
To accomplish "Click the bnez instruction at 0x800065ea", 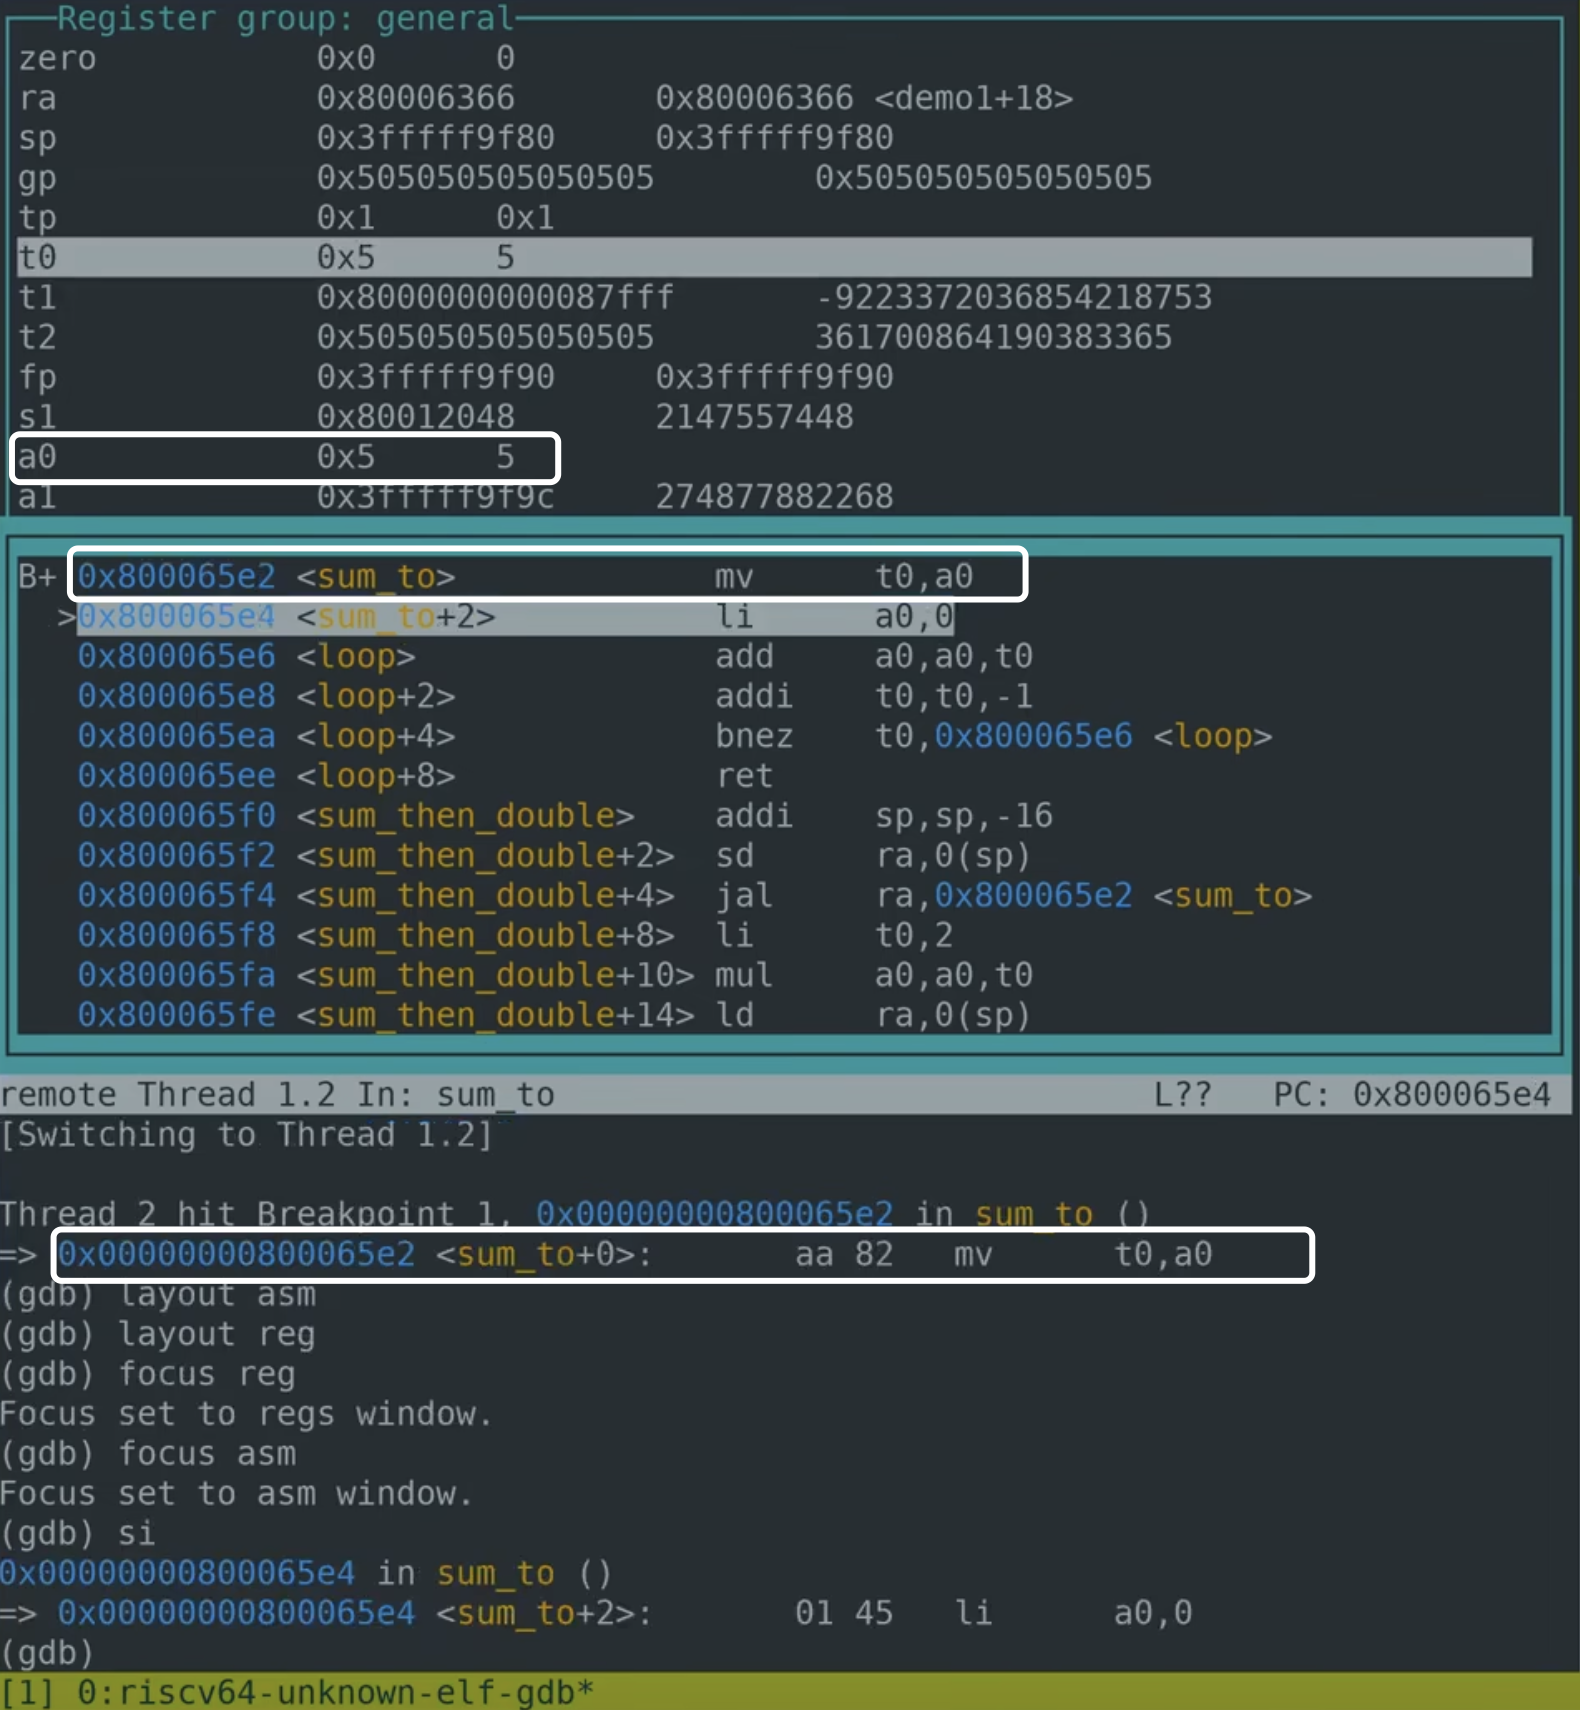I will pyautogui.click(x=675, y=736).
